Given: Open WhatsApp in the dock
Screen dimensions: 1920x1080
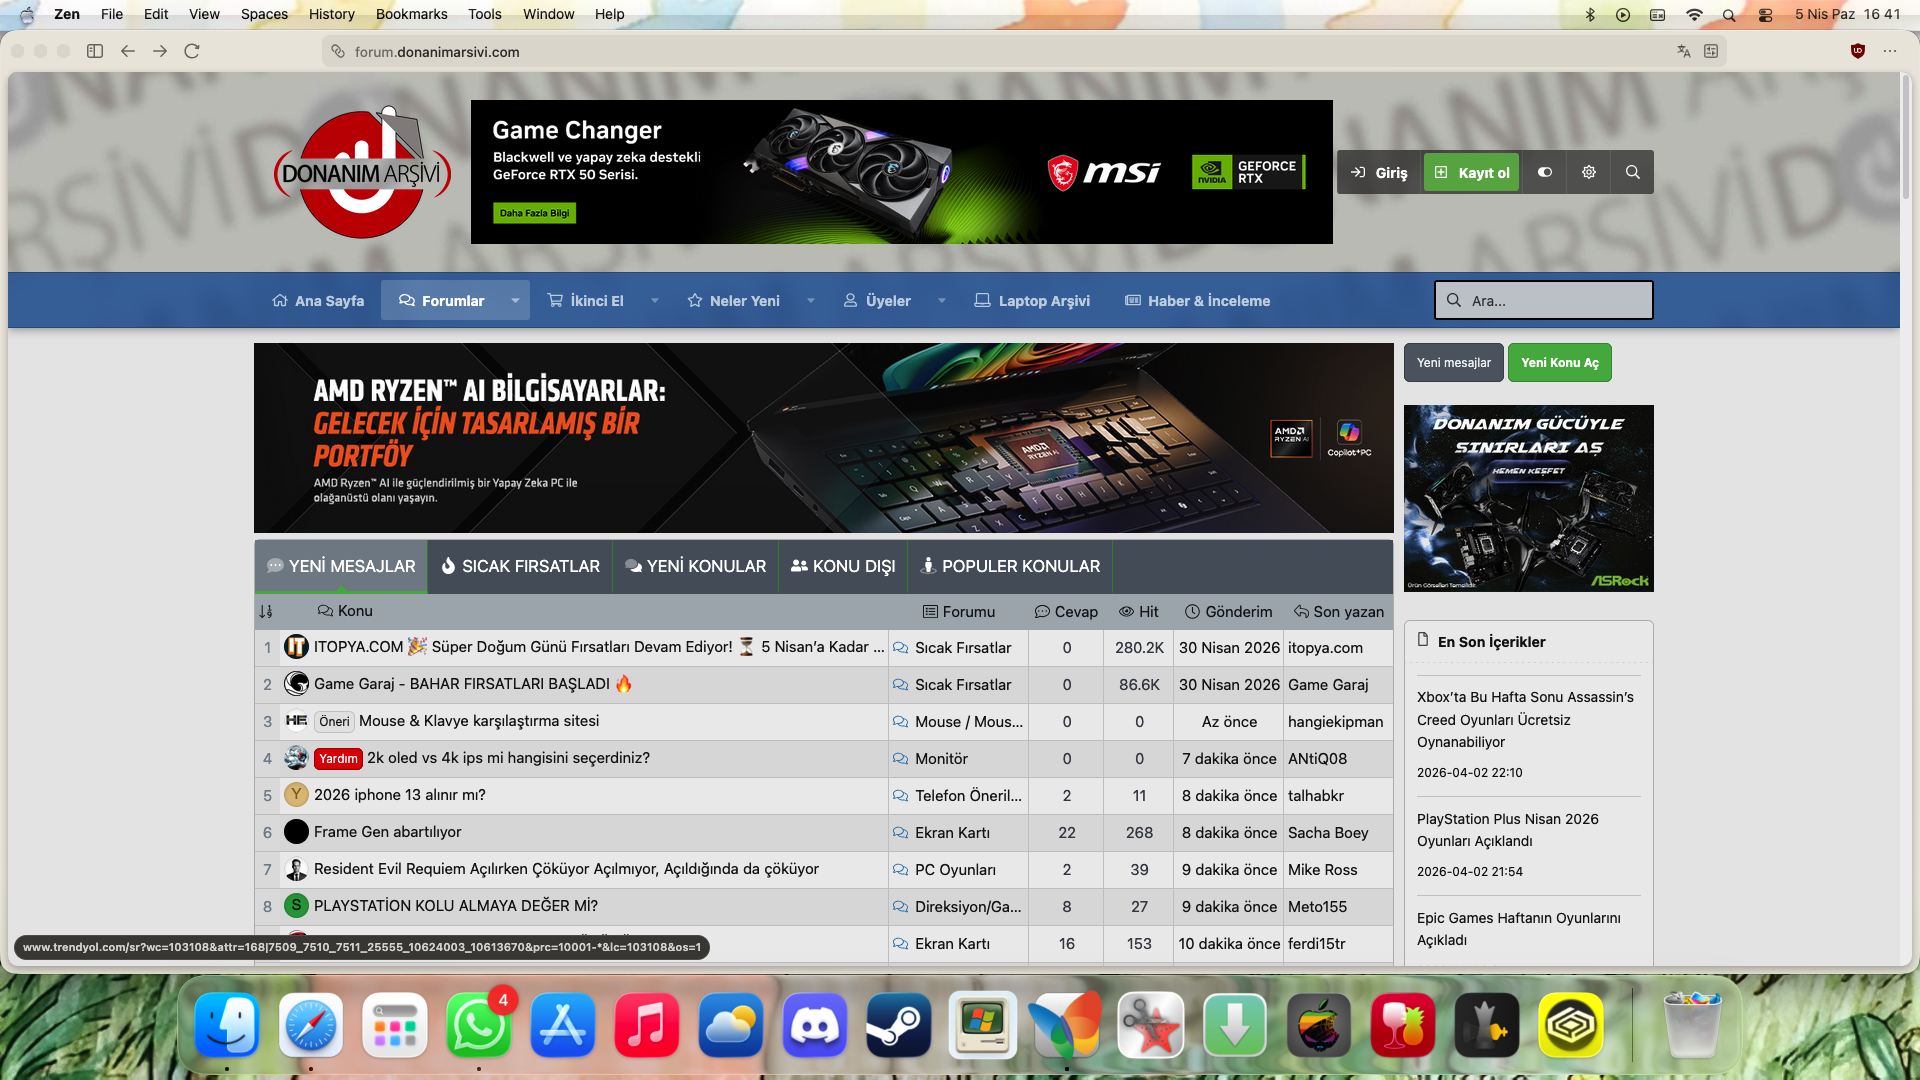Looking at the screenshot, I should 479,1026.
